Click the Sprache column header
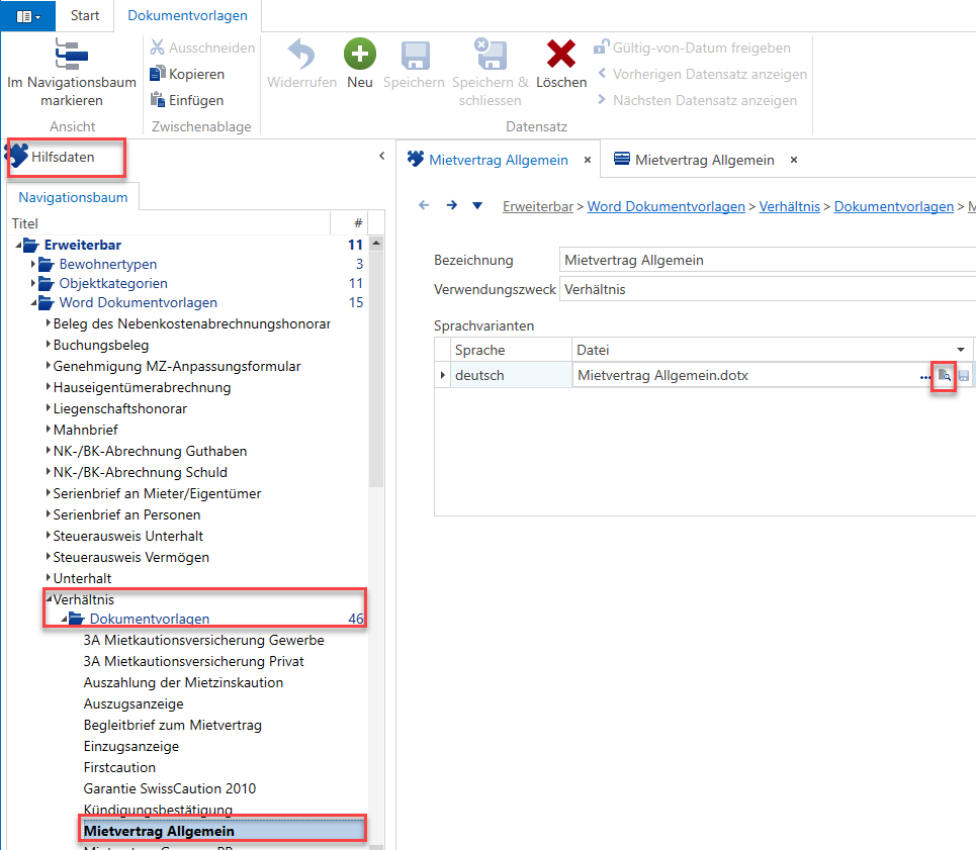Viewport: 976px width, 850px height. click(x=511, y=350)
